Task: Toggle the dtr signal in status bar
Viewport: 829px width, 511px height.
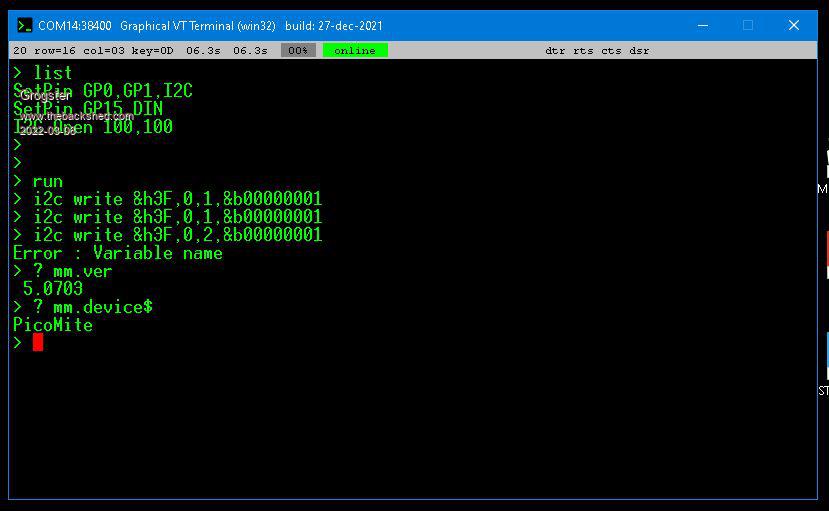Action: click(x=555, y=50)
